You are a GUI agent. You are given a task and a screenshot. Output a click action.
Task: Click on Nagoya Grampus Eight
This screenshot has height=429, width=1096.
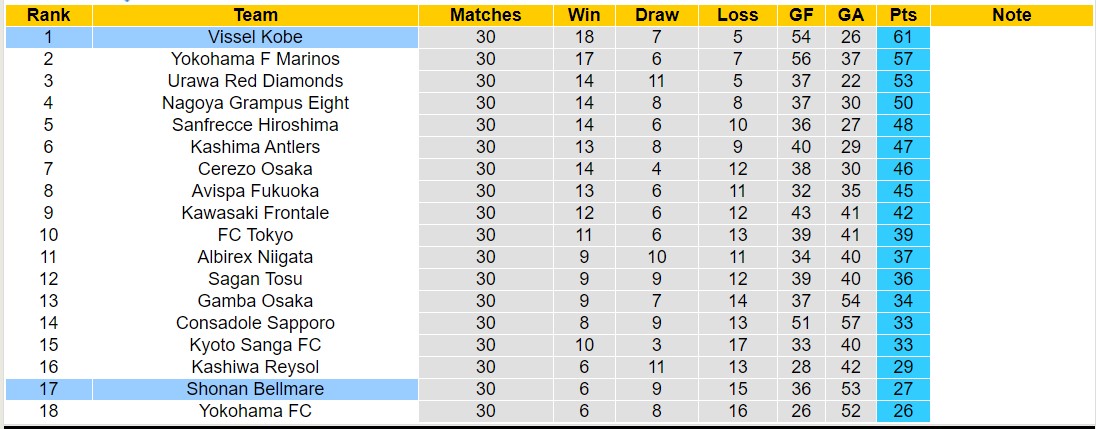255,103
